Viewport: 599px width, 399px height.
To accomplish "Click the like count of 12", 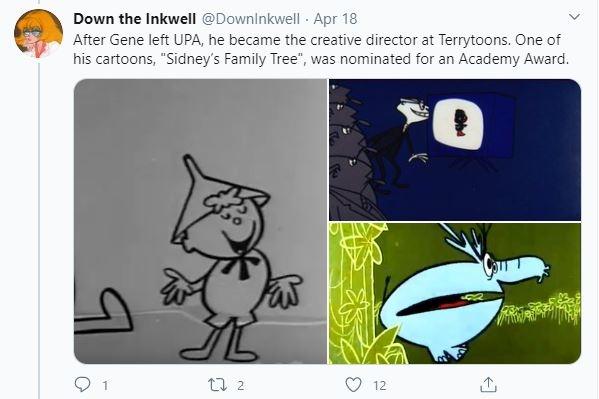I will [x=380, y=385].
